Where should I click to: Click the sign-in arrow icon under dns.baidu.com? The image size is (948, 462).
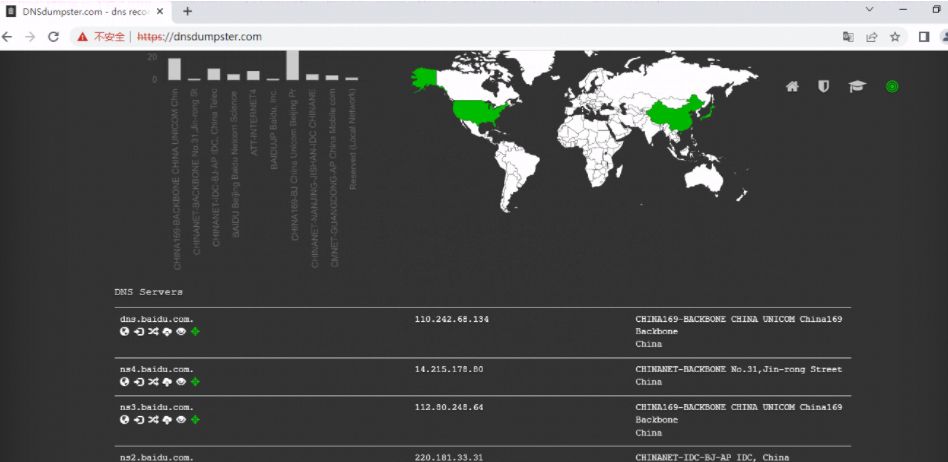(138, 331)
